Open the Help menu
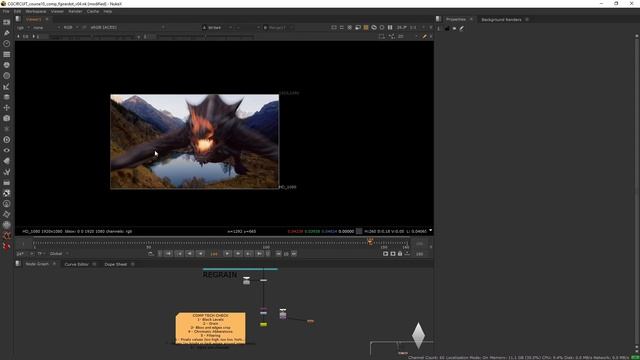Screen dimensions: 640x360 coord(107,11)
